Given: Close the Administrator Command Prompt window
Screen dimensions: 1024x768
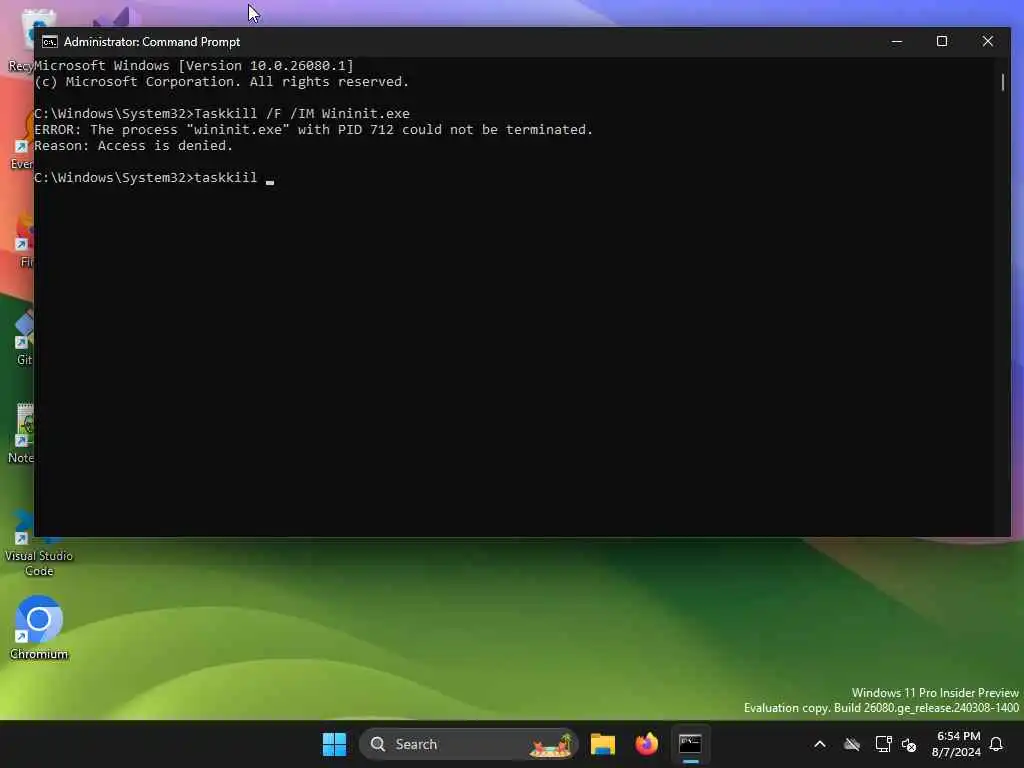Looking at the screenshot, I should [987, 41].
